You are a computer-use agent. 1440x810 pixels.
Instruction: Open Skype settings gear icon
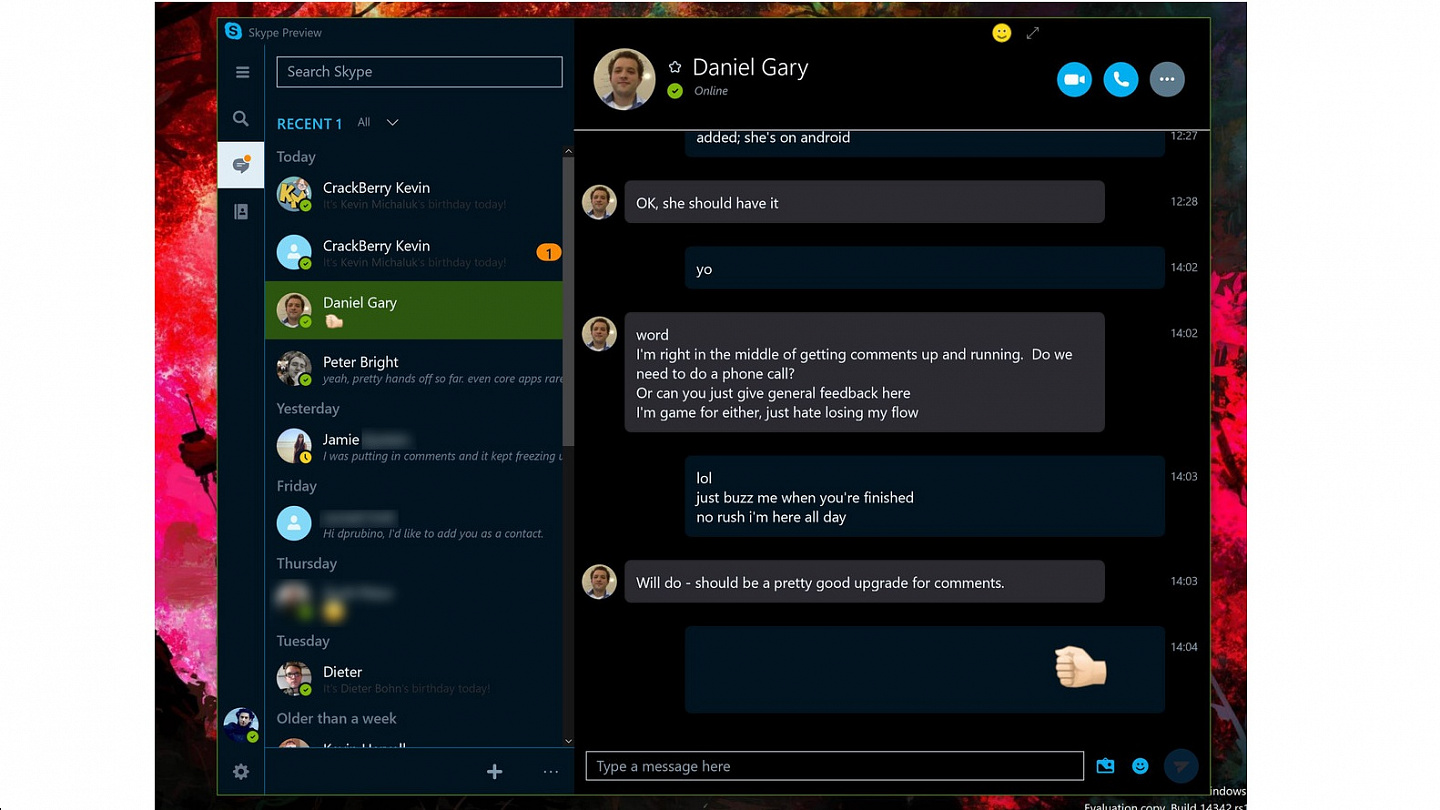241,772
